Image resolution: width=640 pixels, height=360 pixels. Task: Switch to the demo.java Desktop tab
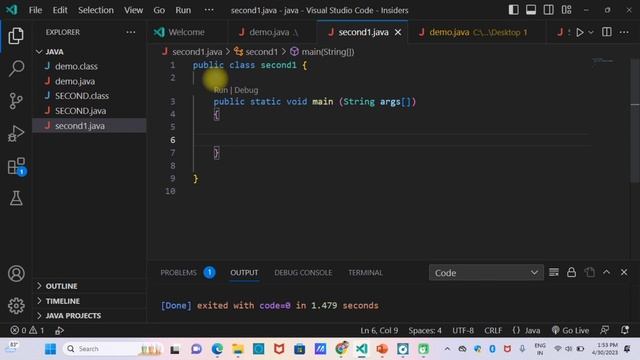pyautogui.click(x=476, y=32)
